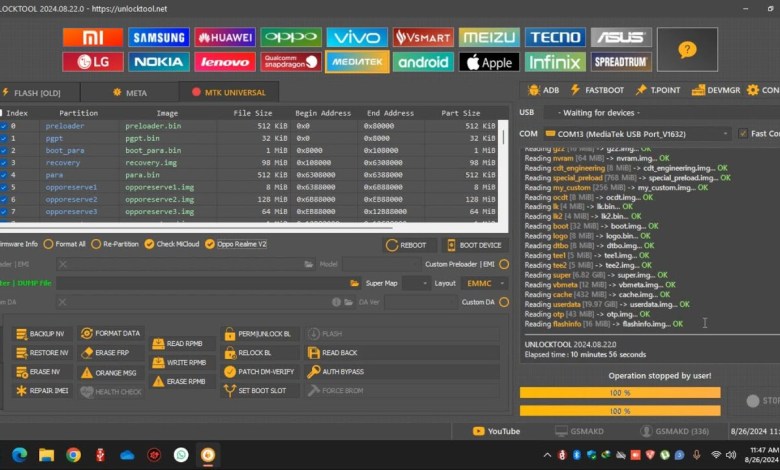Click the REPAIR IMEI button
The image size is (780, 470).
point(42,391)
